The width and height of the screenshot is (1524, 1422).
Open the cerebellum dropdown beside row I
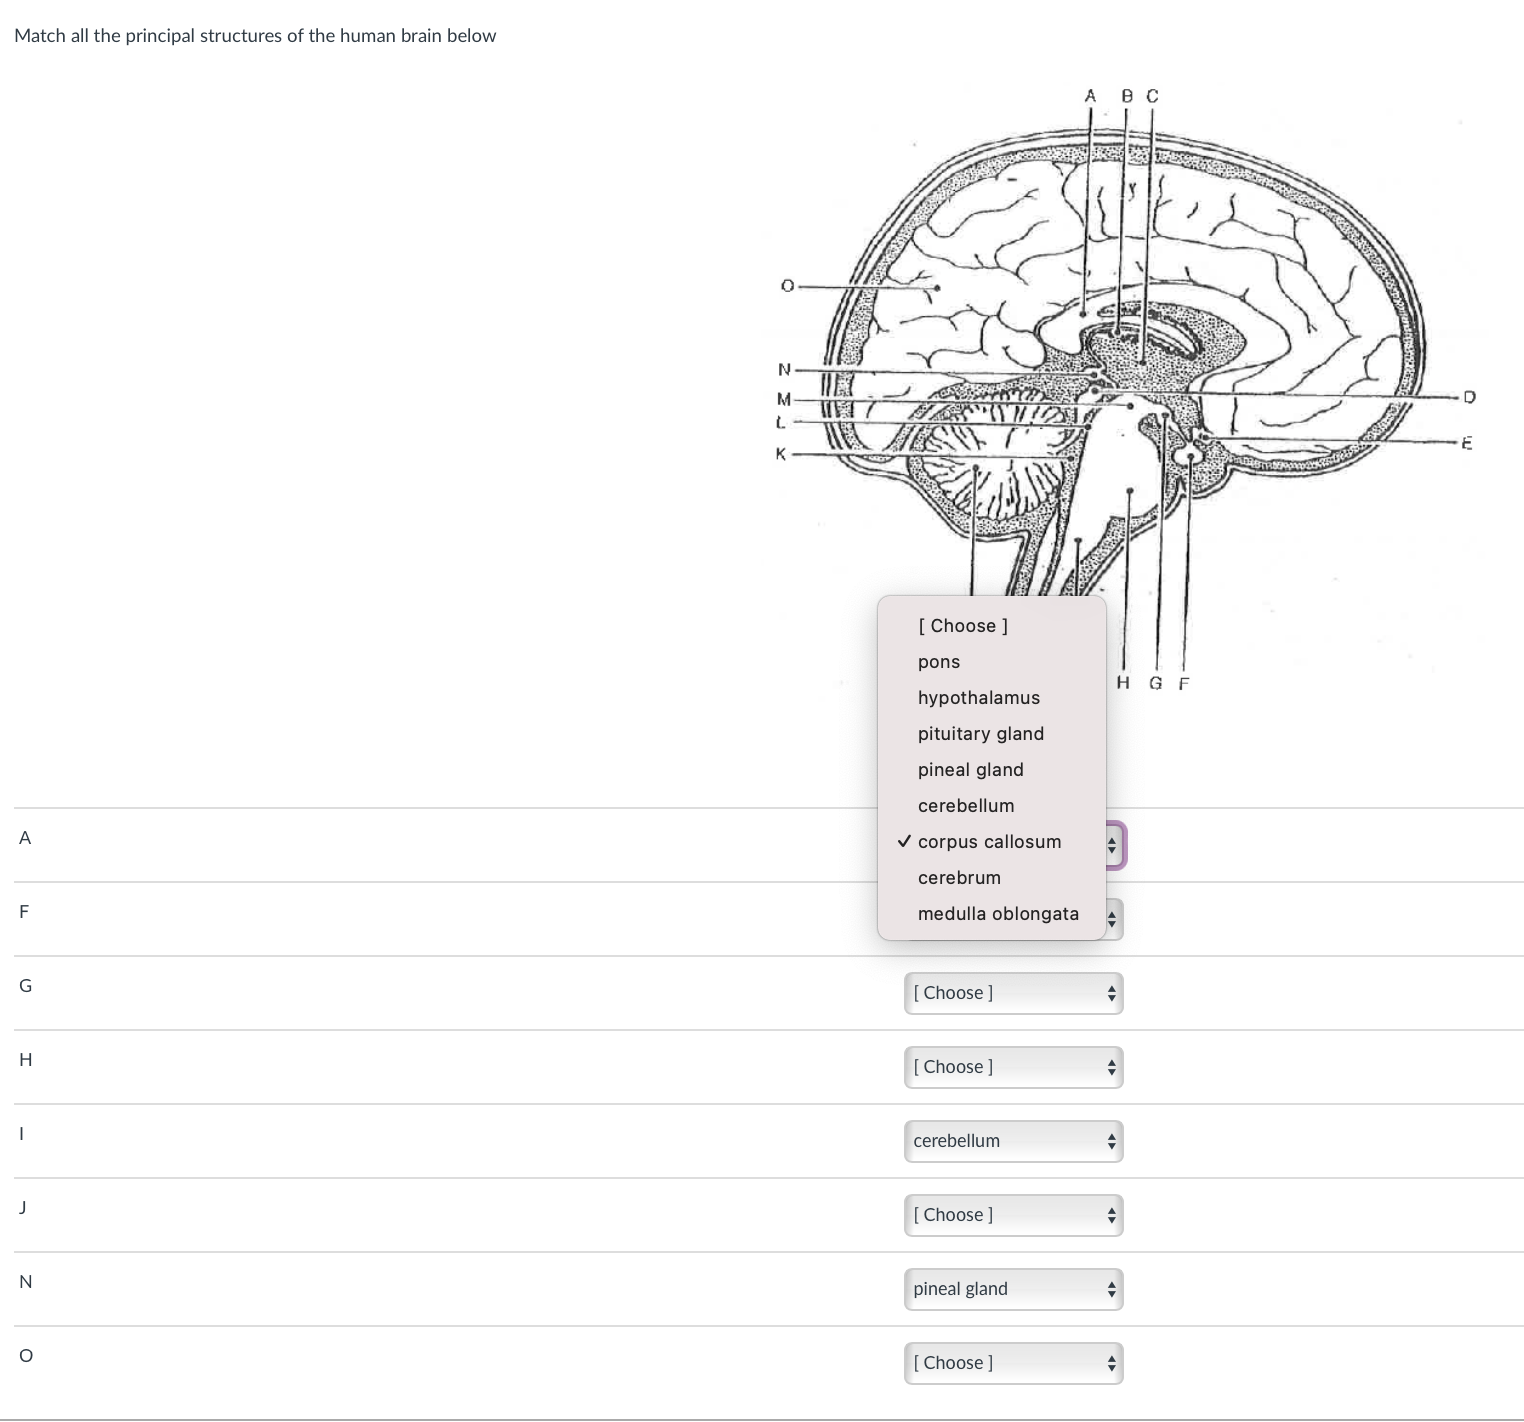point(1013,1140)
